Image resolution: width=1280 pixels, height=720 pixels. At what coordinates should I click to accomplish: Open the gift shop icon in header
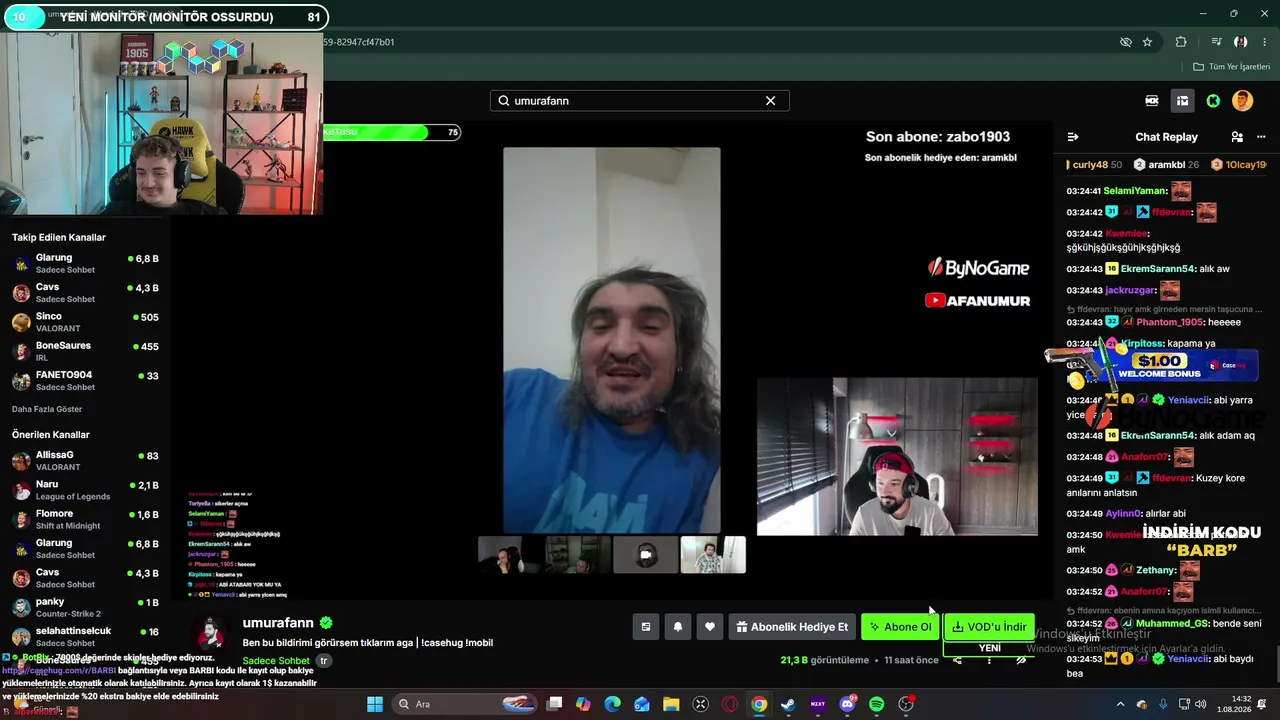click(1182, 101)
